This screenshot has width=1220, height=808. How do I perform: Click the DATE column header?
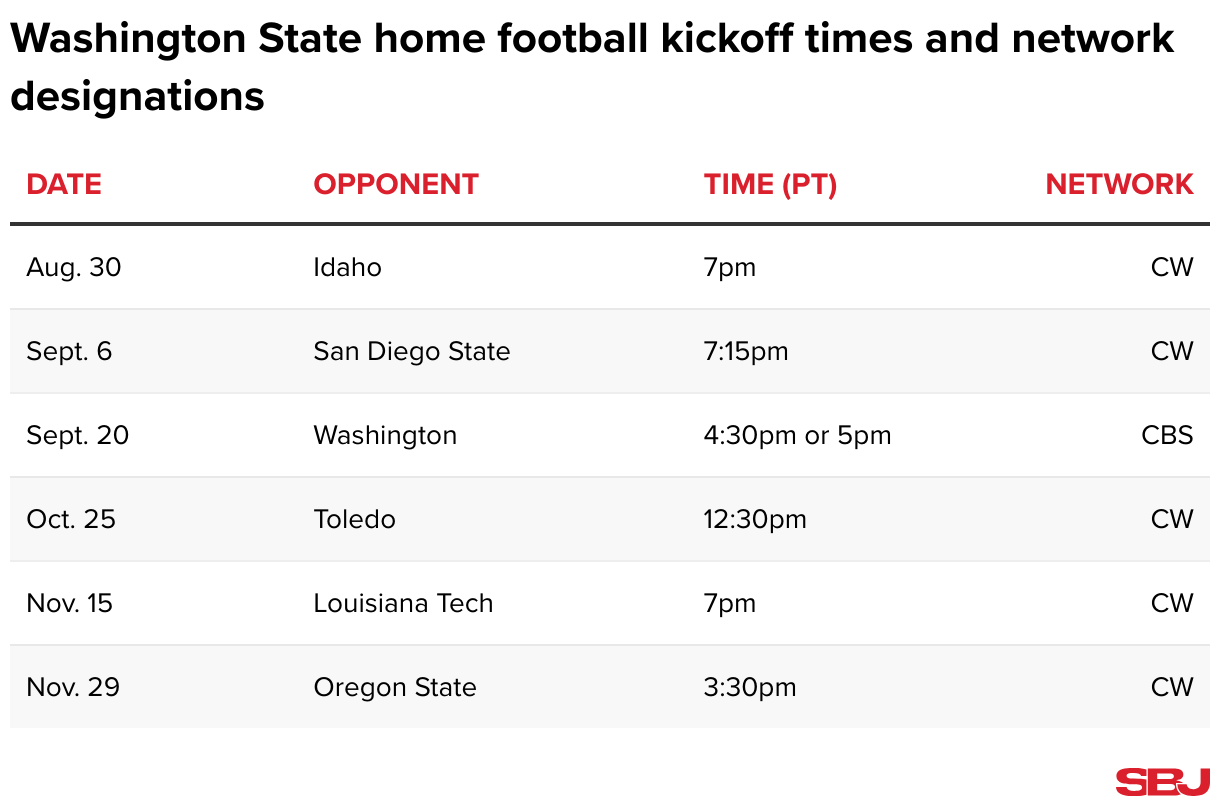tap(64, 184)
